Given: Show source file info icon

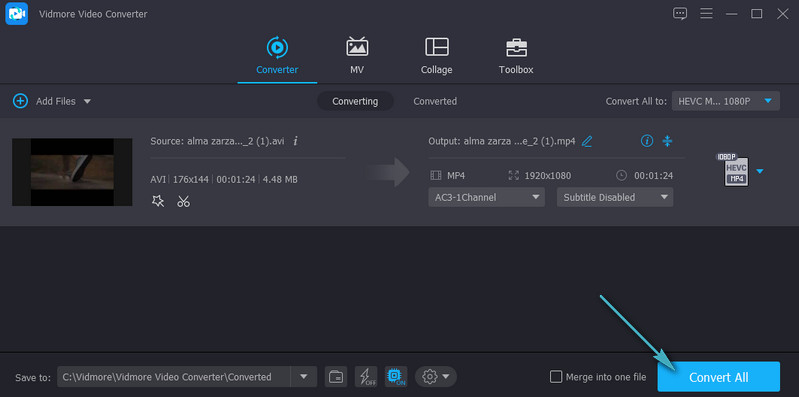Looking at the screenshot, I should (296, 141).
